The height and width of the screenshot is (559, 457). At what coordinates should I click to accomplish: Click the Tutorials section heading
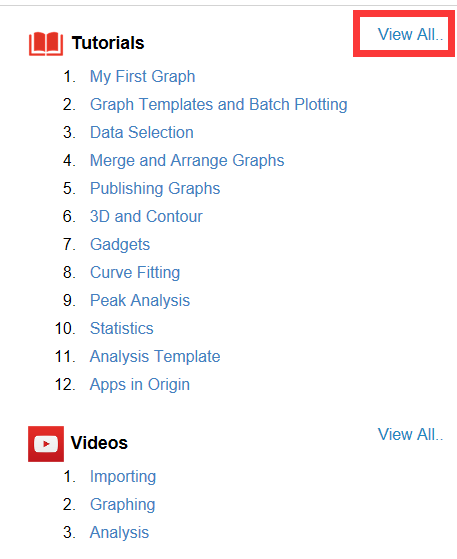[x=108, y=43]
